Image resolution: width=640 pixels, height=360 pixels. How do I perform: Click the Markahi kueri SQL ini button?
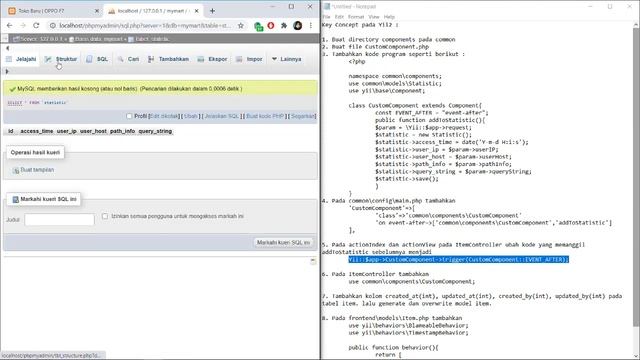(283, 242)
